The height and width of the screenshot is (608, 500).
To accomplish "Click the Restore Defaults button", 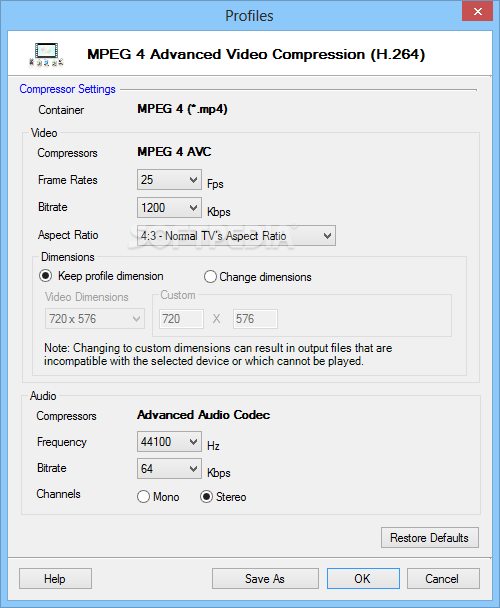I will click(x=430, y=538).
